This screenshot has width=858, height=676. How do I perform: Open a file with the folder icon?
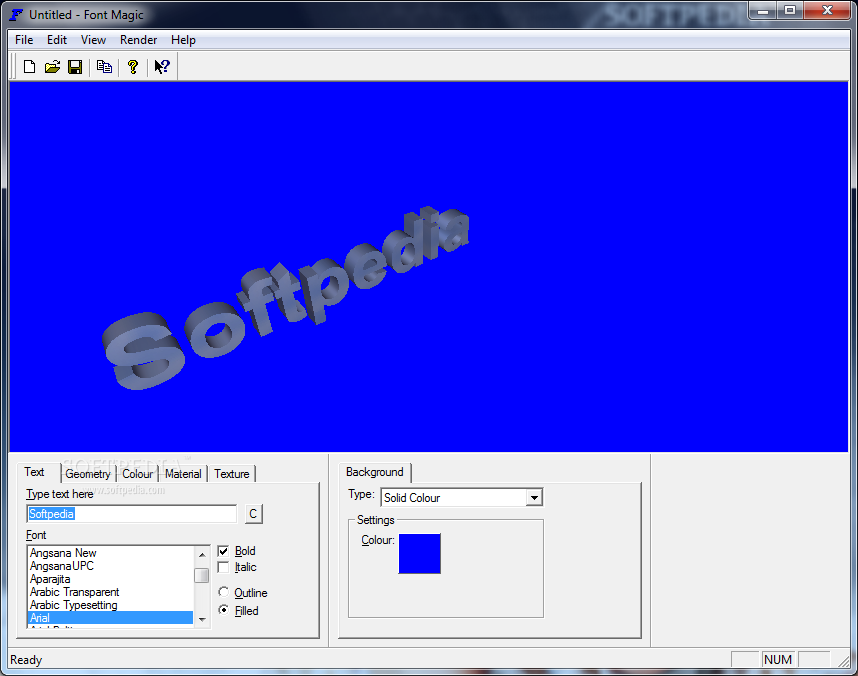[53, 67]
